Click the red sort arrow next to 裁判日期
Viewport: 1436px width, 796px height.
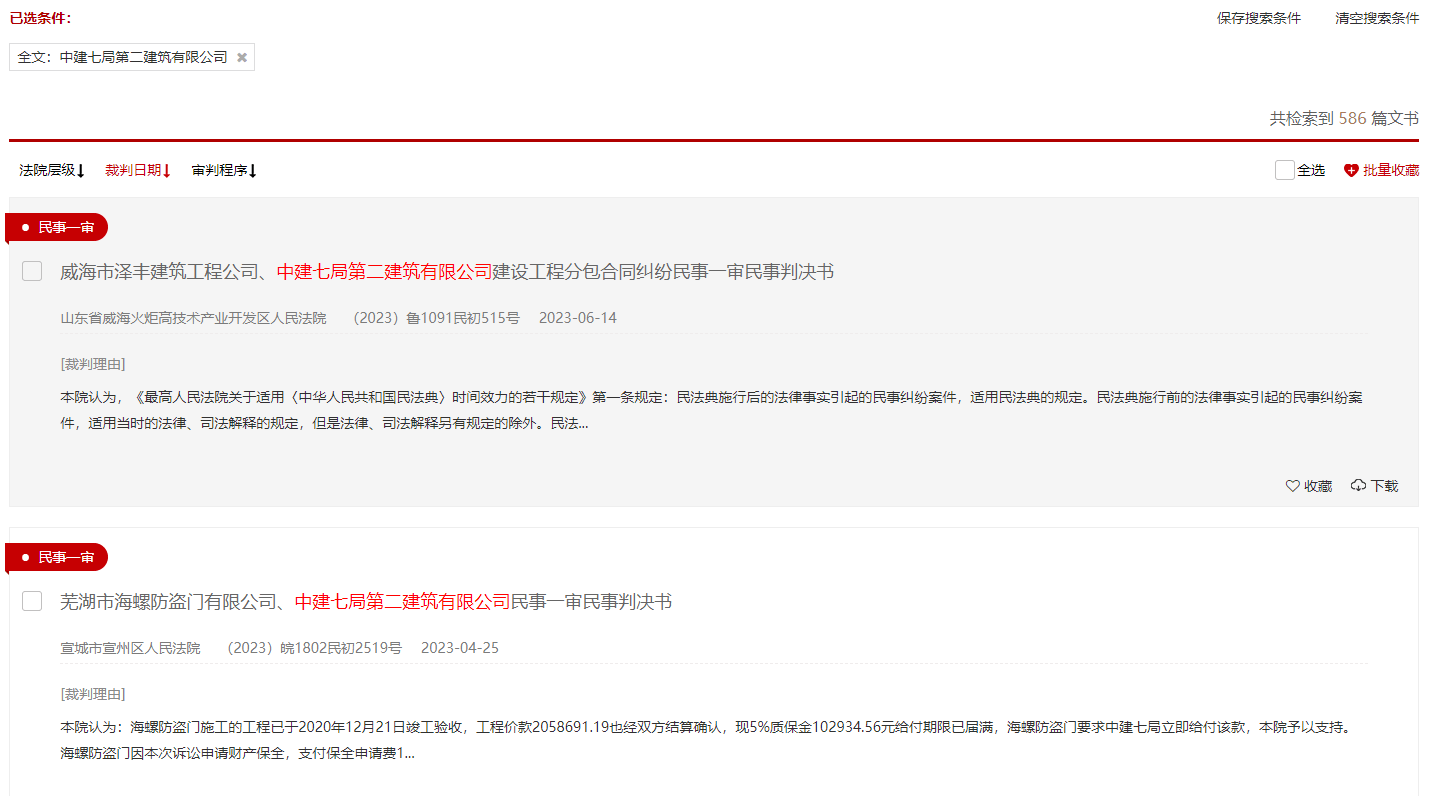click(167, 171)
